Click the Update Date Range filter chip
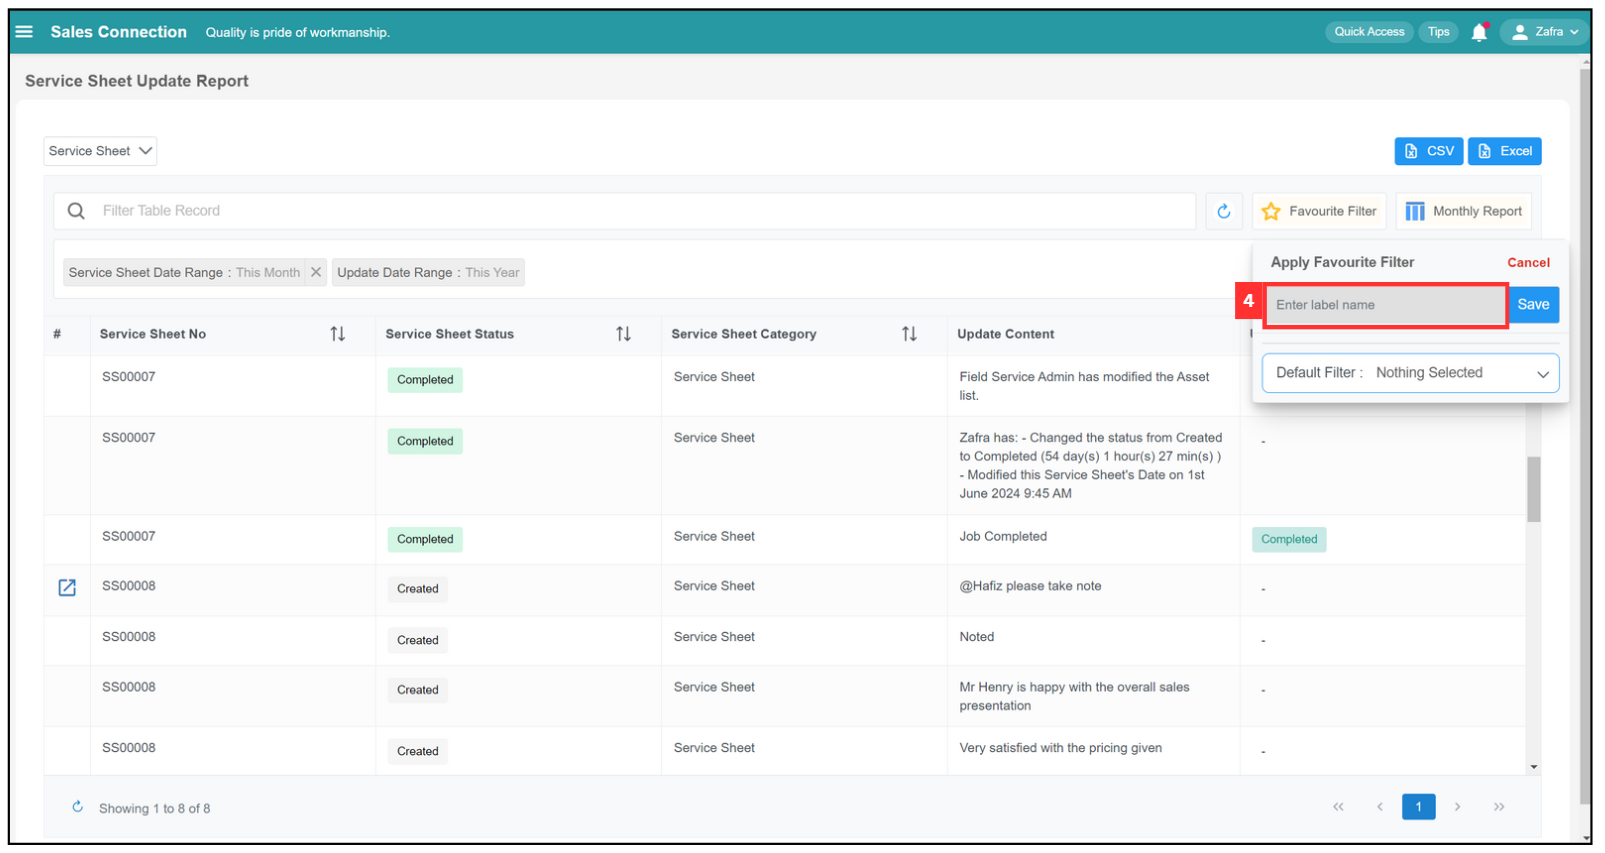 tap(428, 272)
